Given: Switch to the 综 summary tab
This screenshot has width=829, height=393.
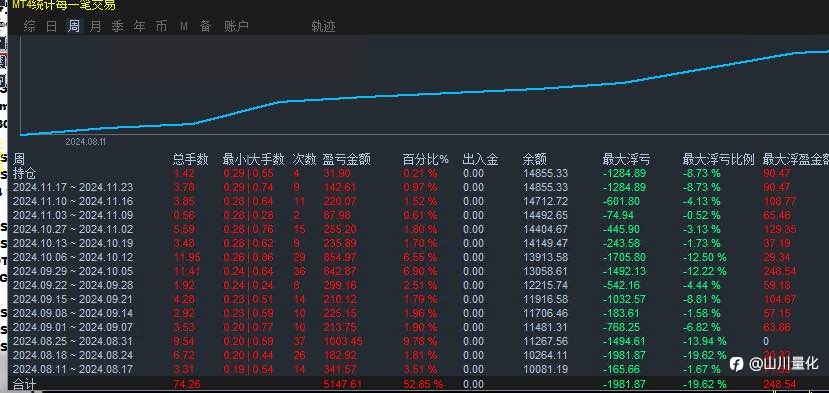Looking at the screenshot, I should pyautogui.click(x=30, y=26).
